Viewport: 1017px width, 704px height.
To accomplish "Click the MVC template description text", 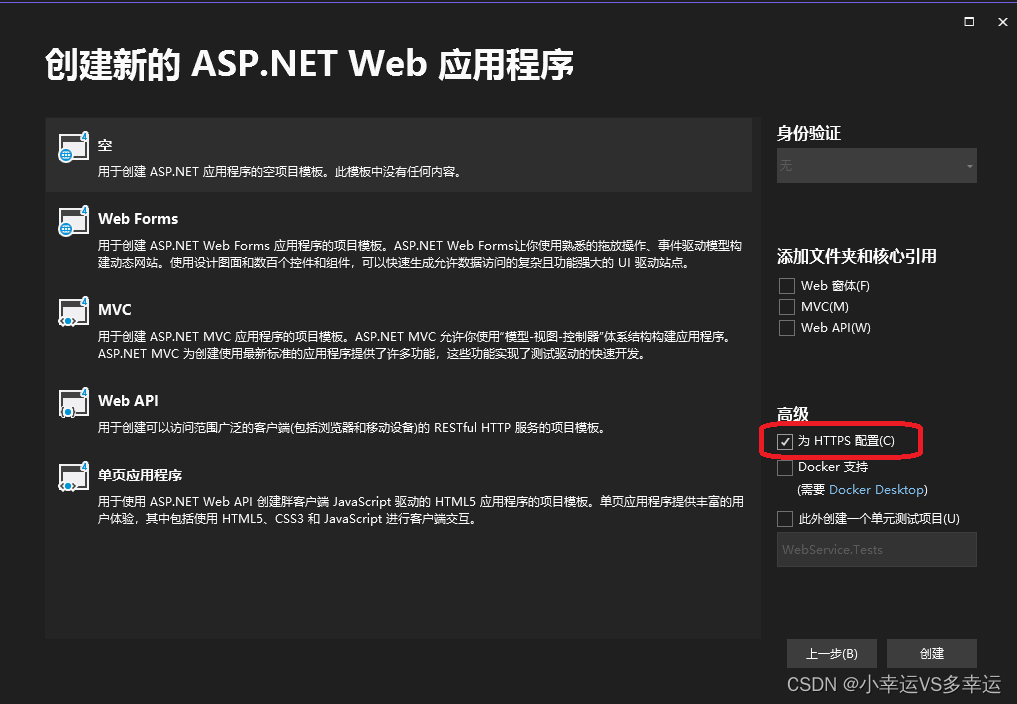I will tap(415, 345).
